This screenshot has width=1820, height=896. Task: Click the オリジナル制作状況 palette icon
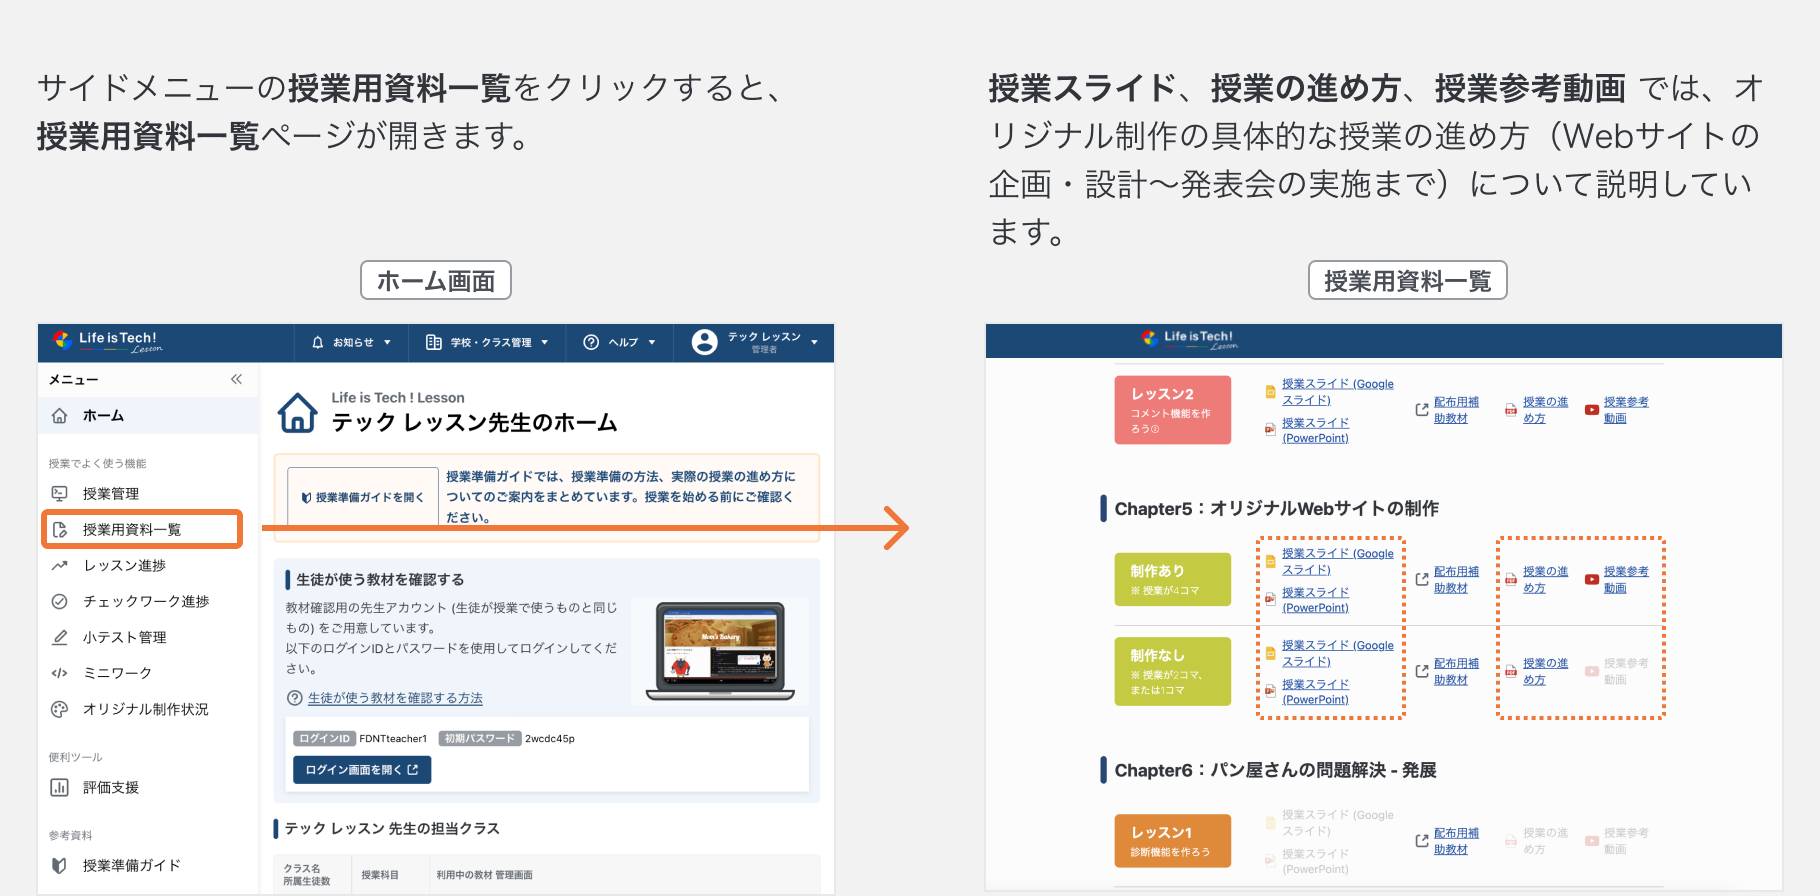click(60, 710)
